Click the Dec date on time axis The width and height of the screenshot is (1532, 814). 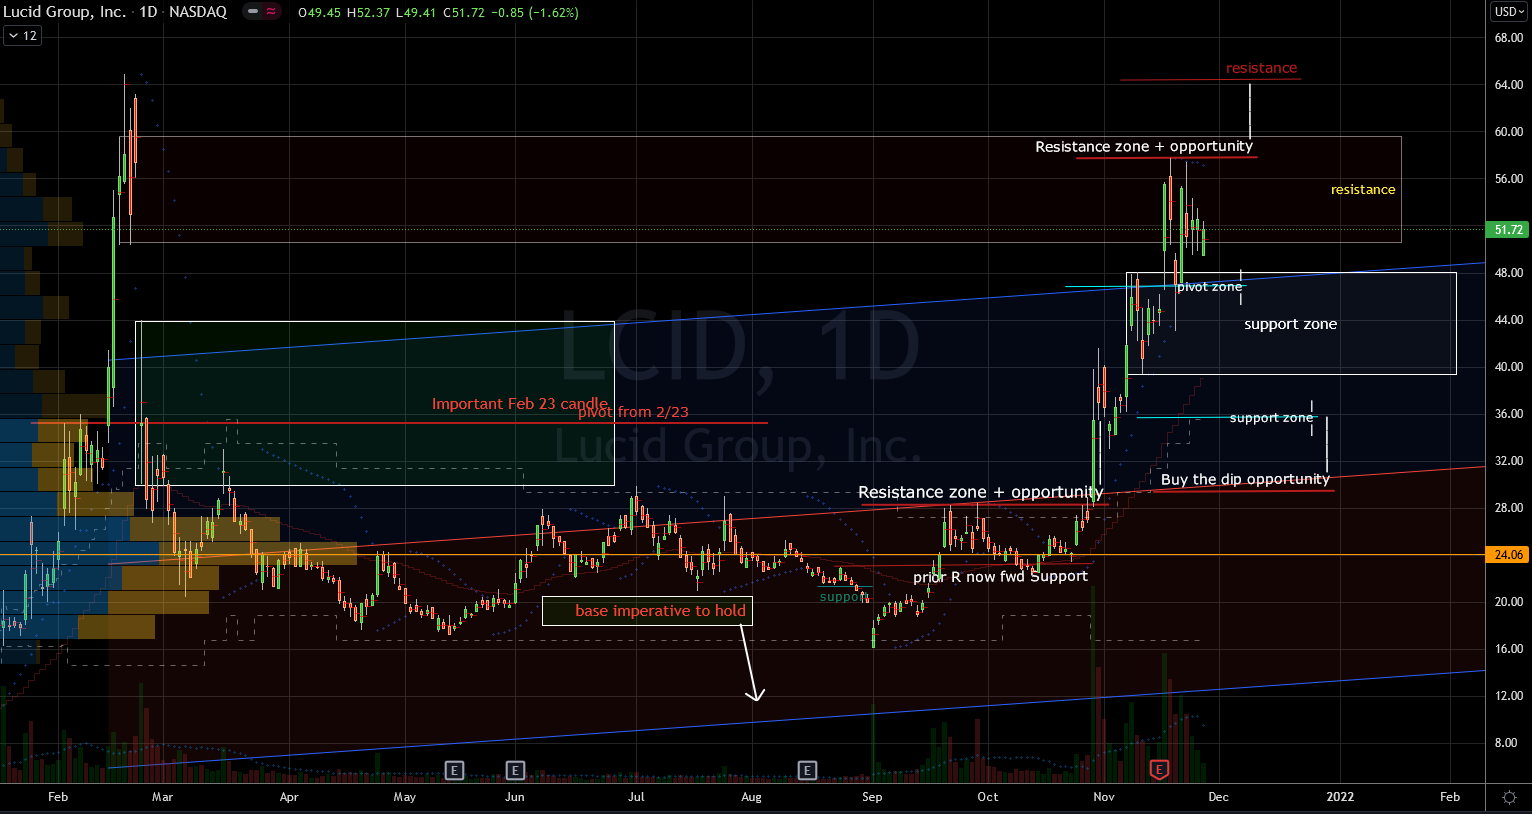1218,797
